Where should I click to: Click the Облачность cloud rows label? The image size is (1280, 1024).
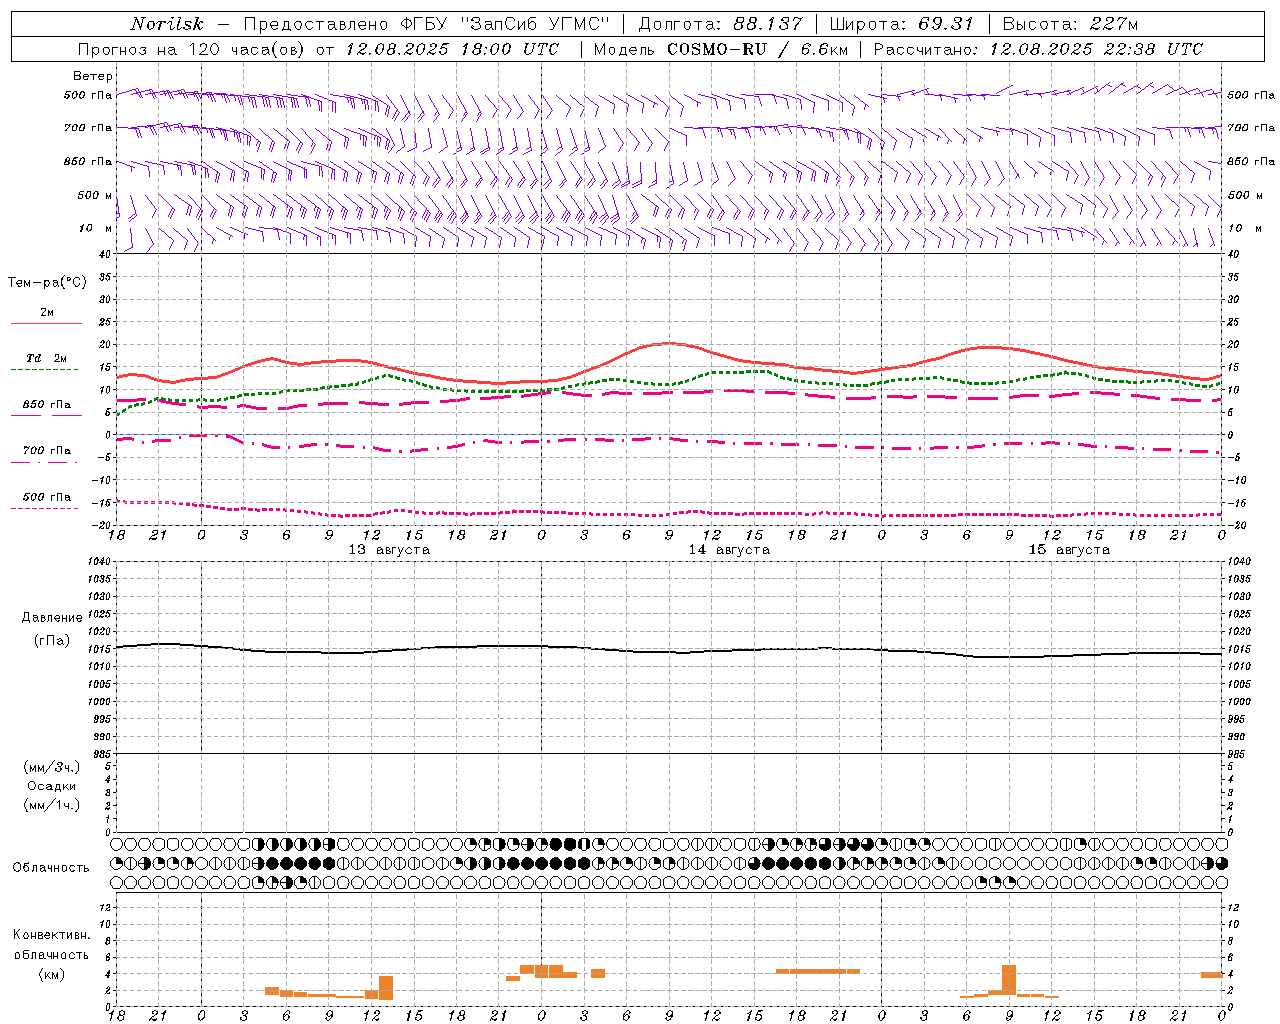51,868
